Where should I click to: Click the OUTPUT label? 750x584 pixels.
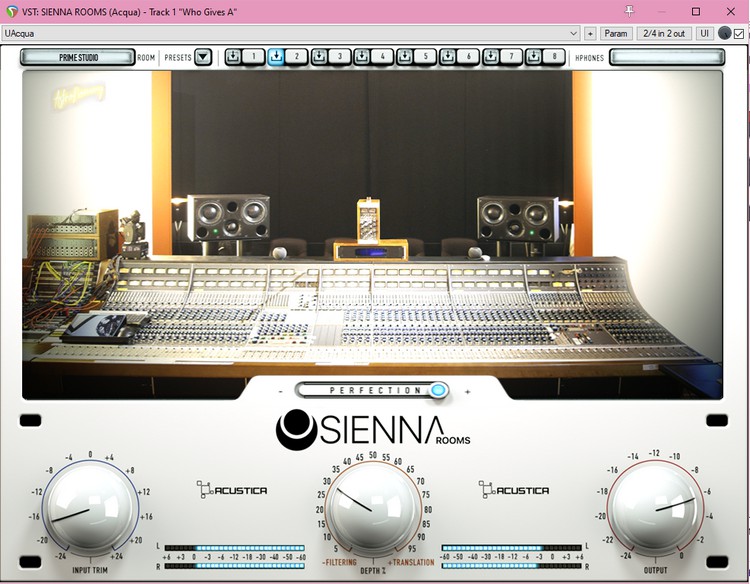point(655,570)
